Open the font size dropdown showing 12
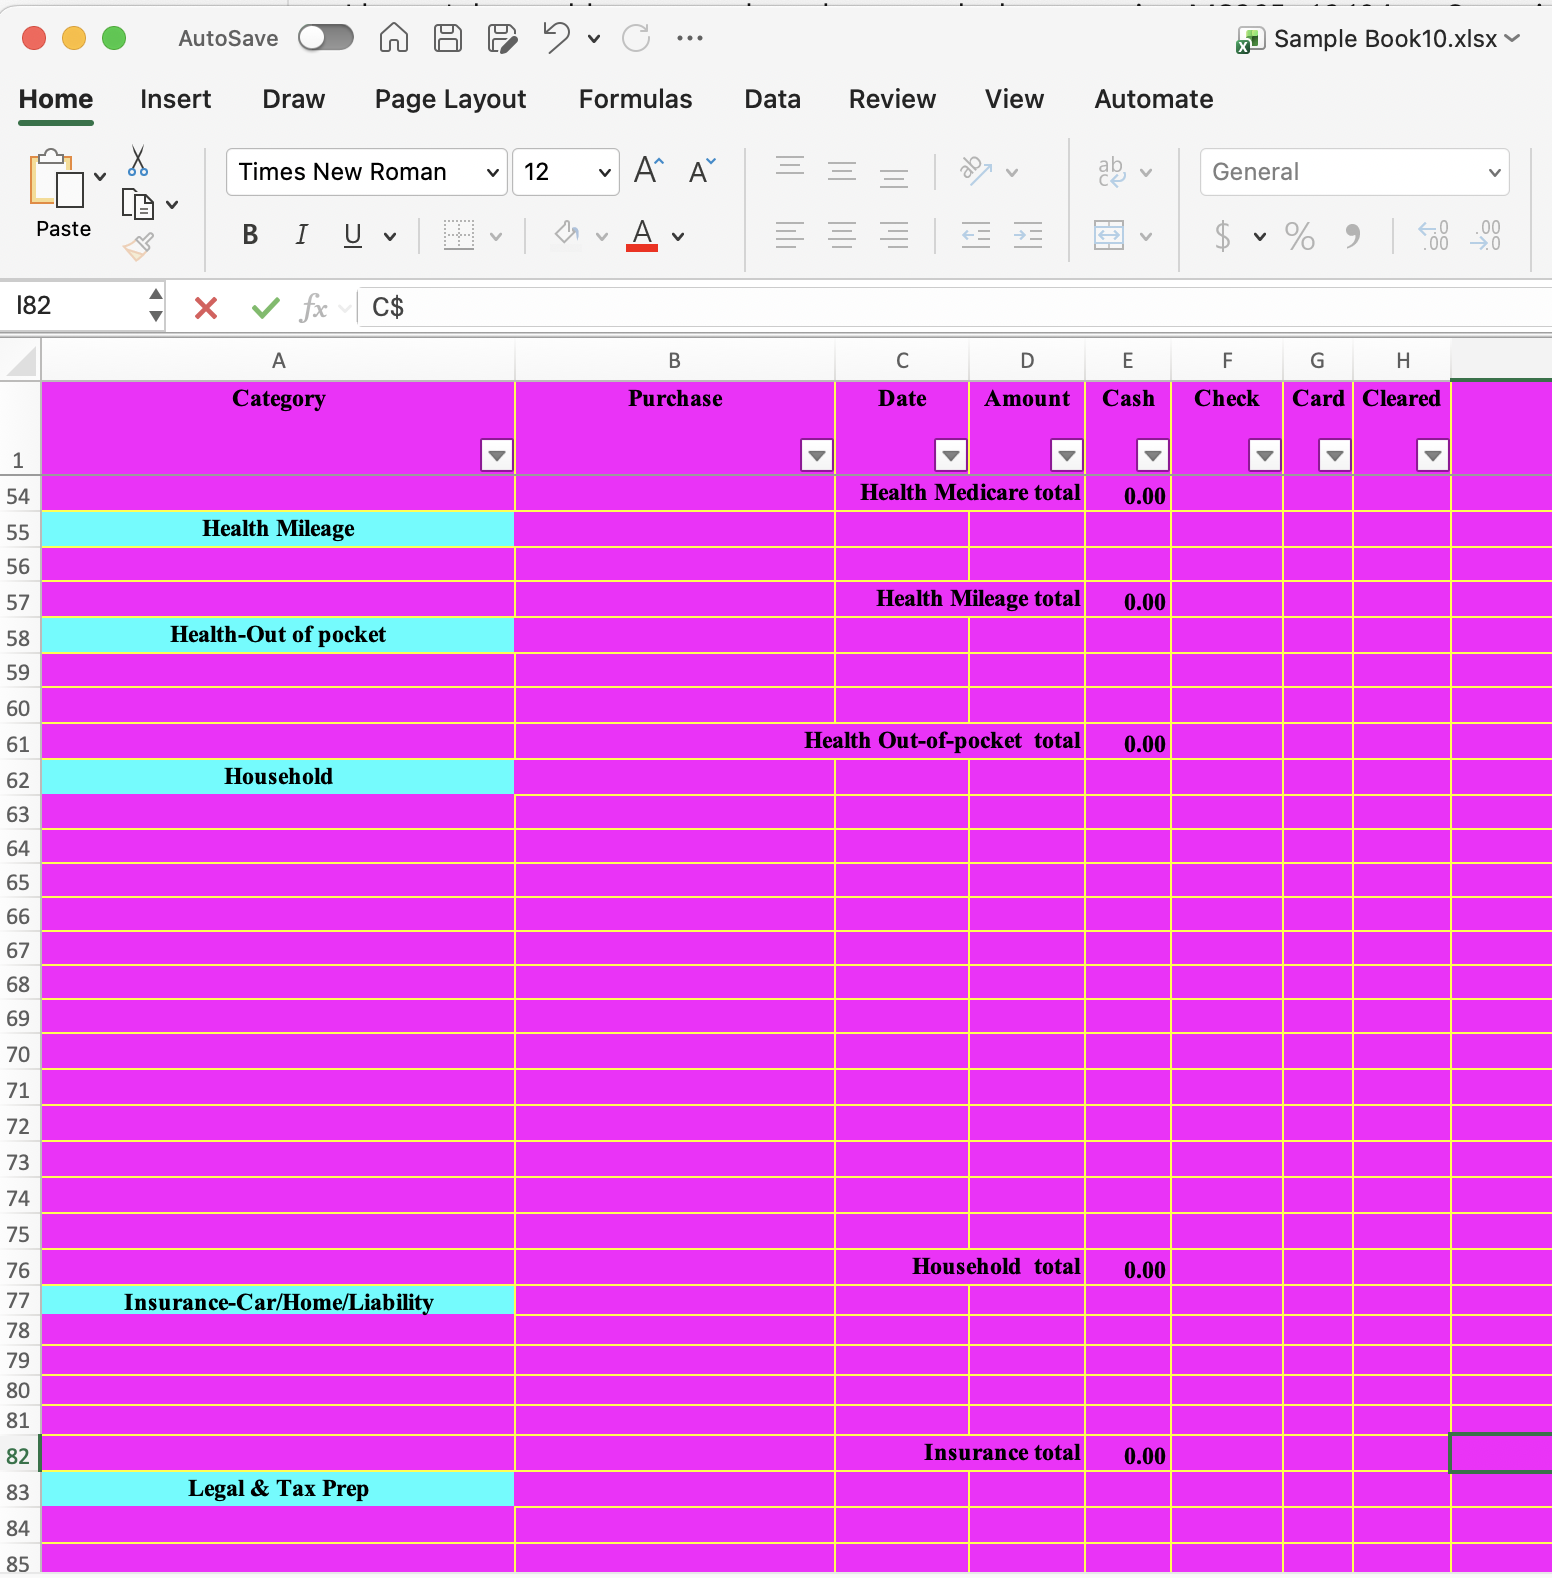The image size is (1552, 1578). (566, 172)
